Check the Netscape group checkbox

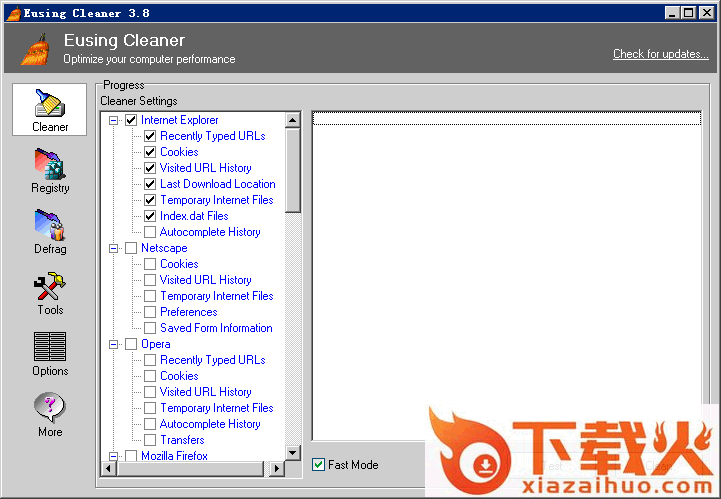click(x=131, y=248)
